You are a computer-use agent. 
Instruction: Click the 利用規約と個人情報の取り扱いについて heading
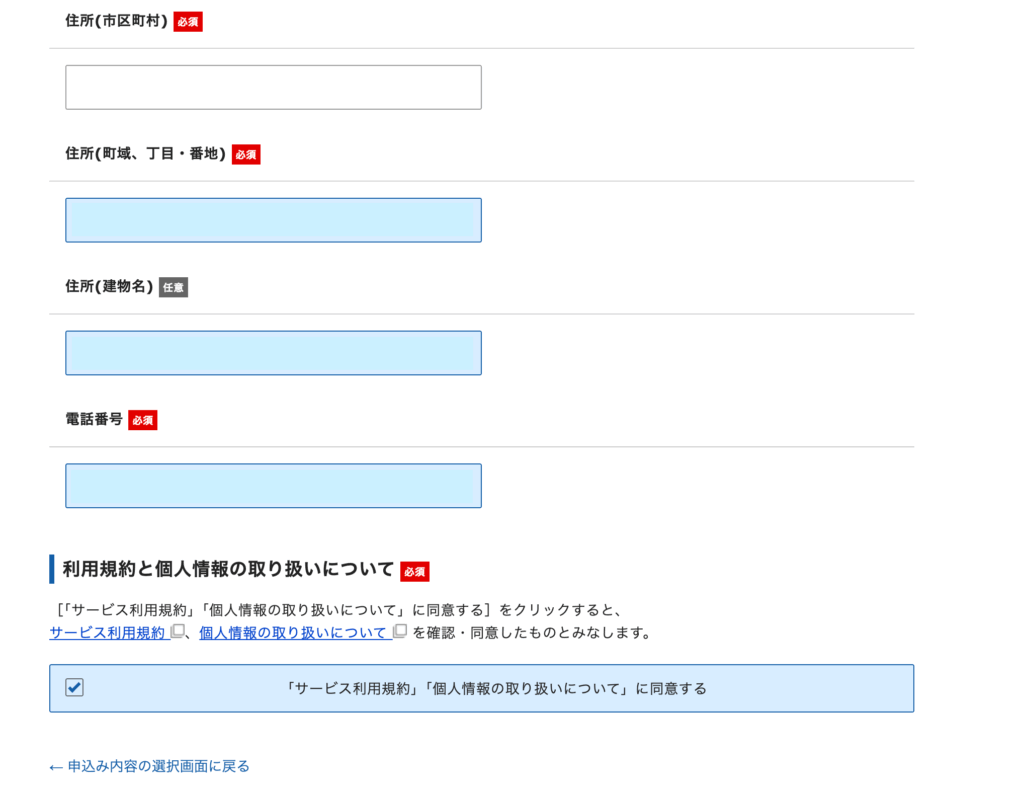[228, 570]
